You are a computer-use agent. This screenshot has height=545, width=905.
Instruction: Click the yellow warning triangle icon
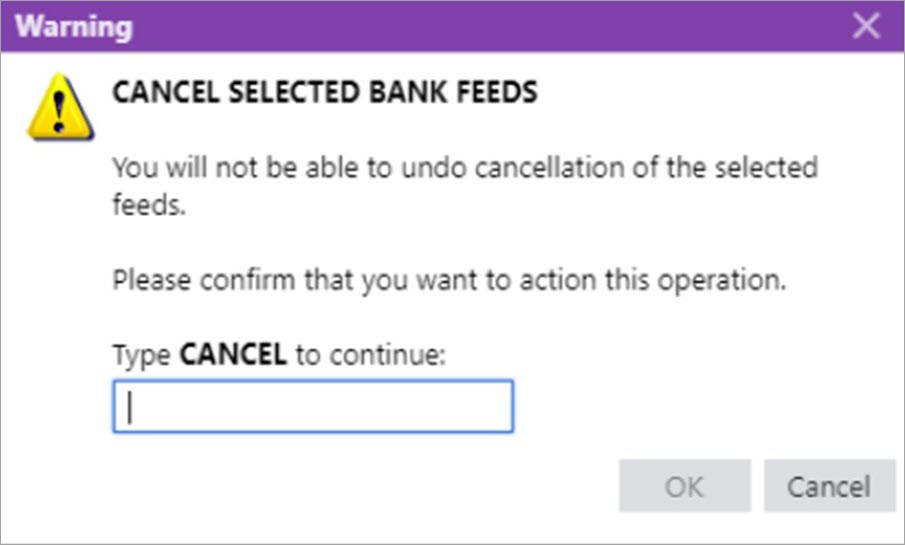pos(61,107)
